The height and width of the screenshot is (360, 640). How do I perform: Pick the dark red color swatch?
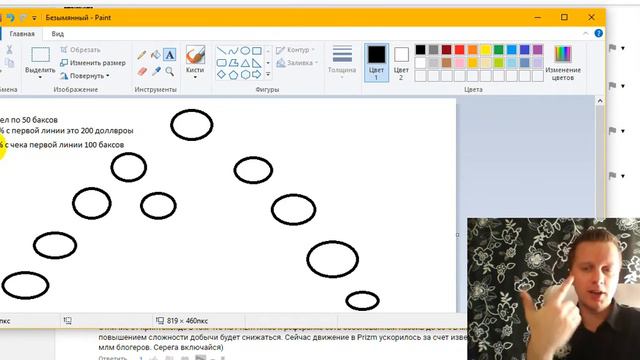pos(446,50)
